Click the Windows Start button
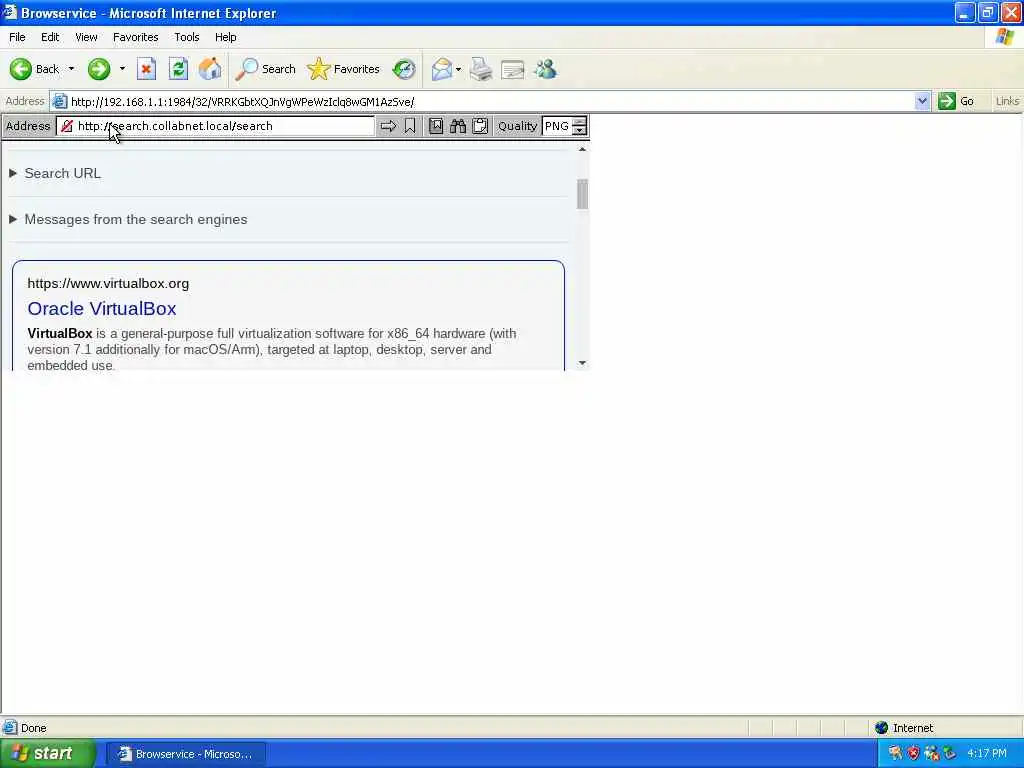Viewport: 1024px width, 768px height. tap(48, 754)
